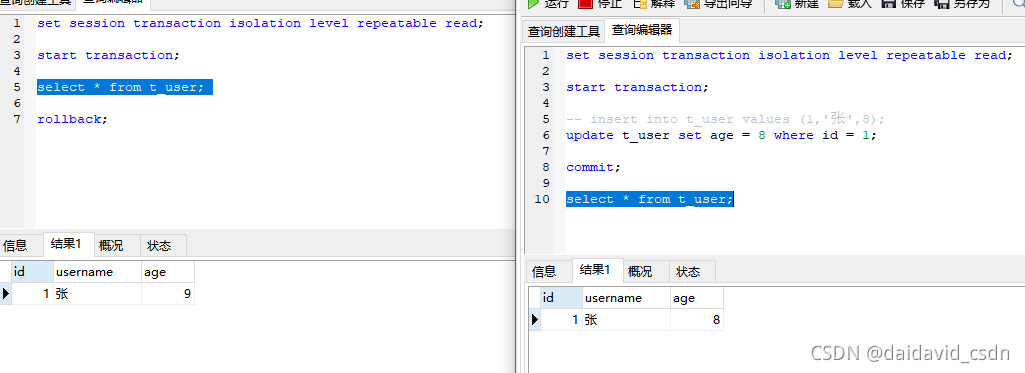This screenshot has height=373, width=1025.
Task: Click the Save (保存) disk icon
Action: click(x=888, y=3)
